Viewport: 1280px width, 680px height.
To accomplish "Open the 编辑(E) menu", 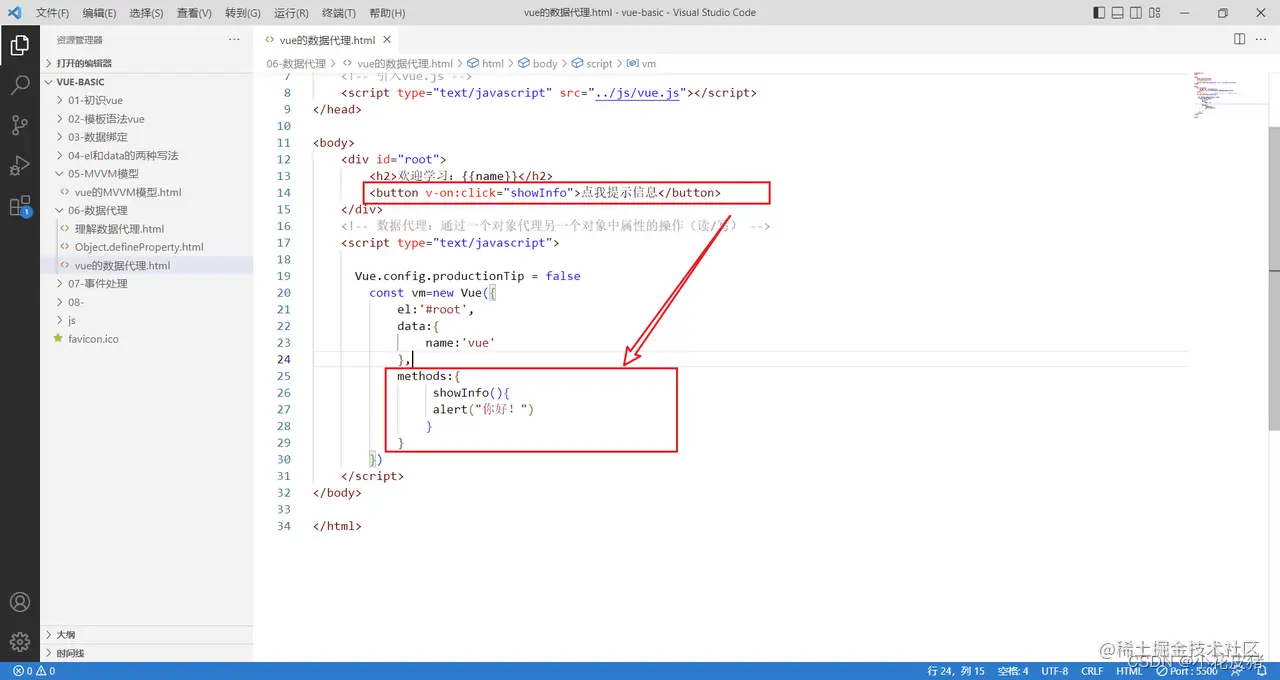I will [99, 13].
